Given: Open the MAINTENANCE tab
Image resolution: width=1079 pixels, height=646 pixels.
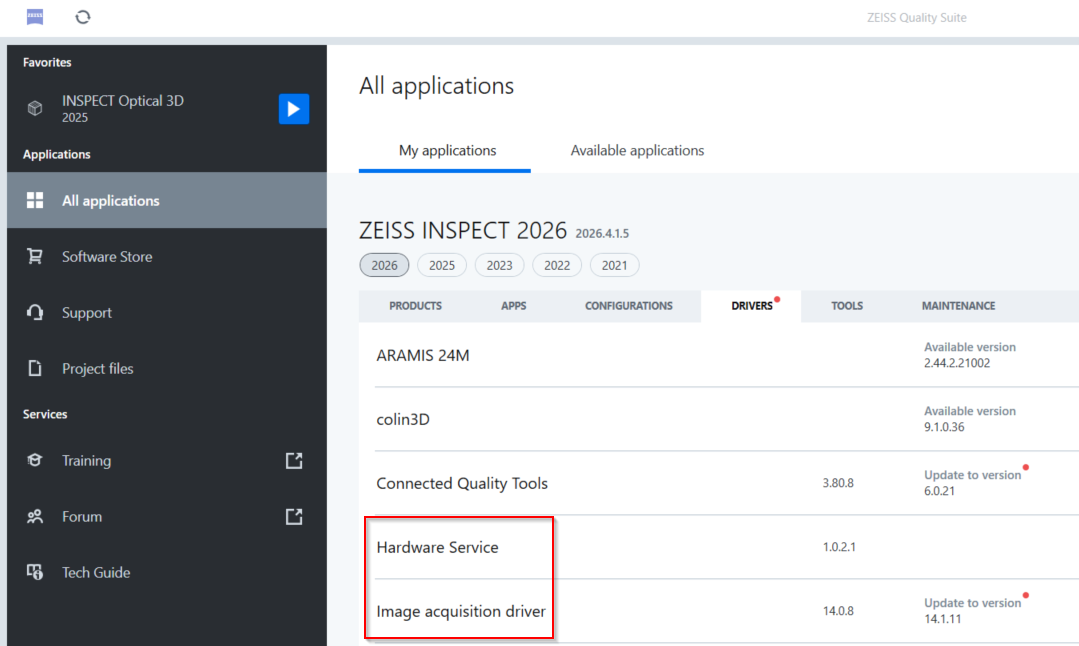Looking at the screenshot, I should (x=959, y=305).
